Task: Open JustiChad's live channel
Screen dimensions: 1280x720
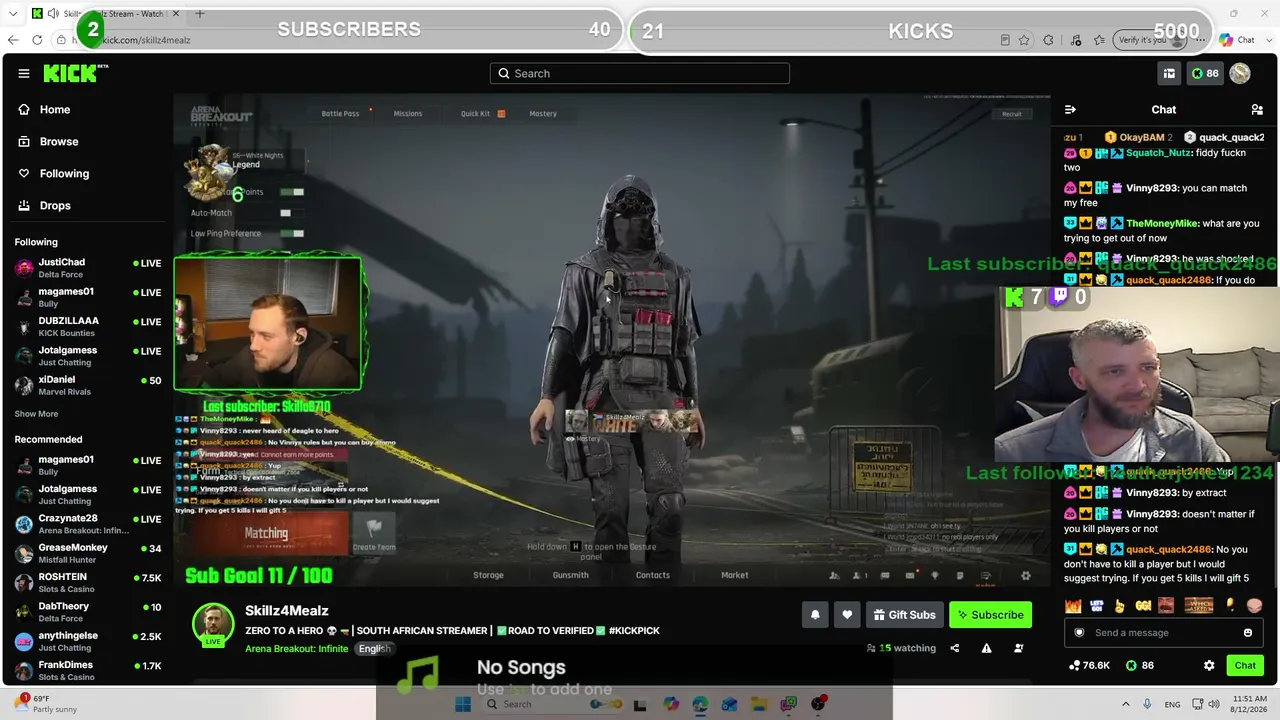Action: (x=88, y=268)
